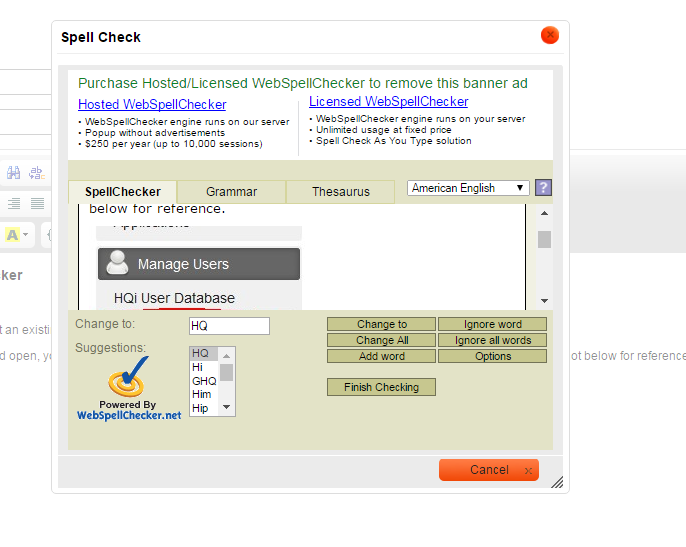Viewport: 686px width, 547px height.
Task: Switch to the SpellChecker tab
Action: pyautogui.click(x=122, y=192)
